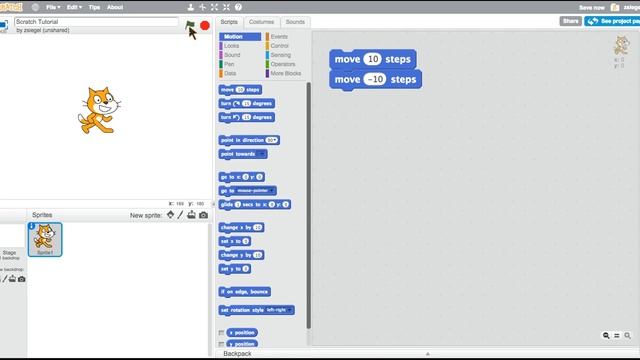Choose new sprite from library
The height and width of the screenshot is (360, 640).
(x=171, y=215)
